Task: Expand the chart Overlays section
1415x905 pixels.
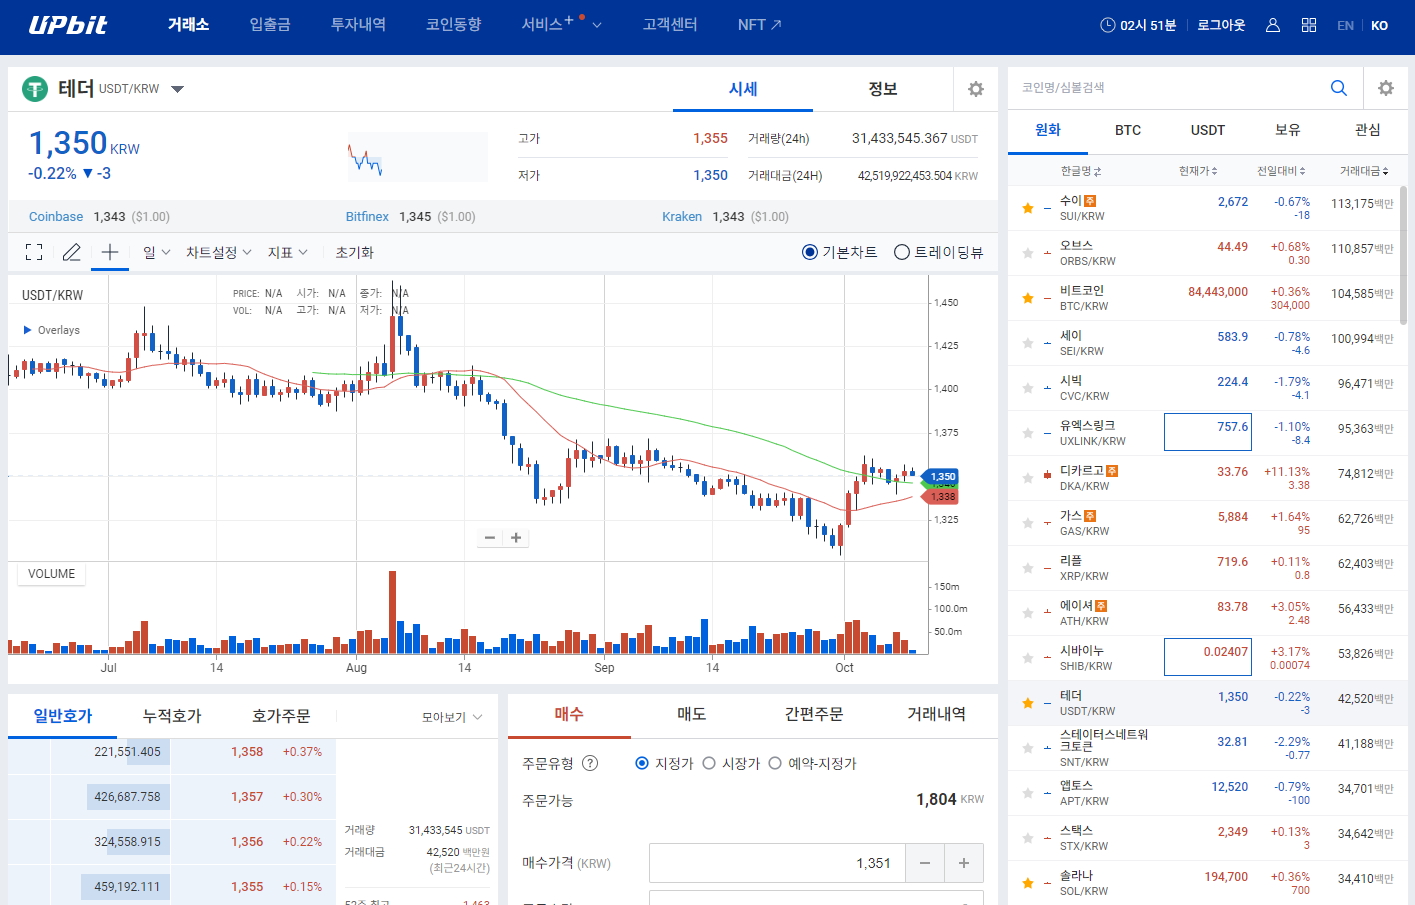Action: point(51,330)
